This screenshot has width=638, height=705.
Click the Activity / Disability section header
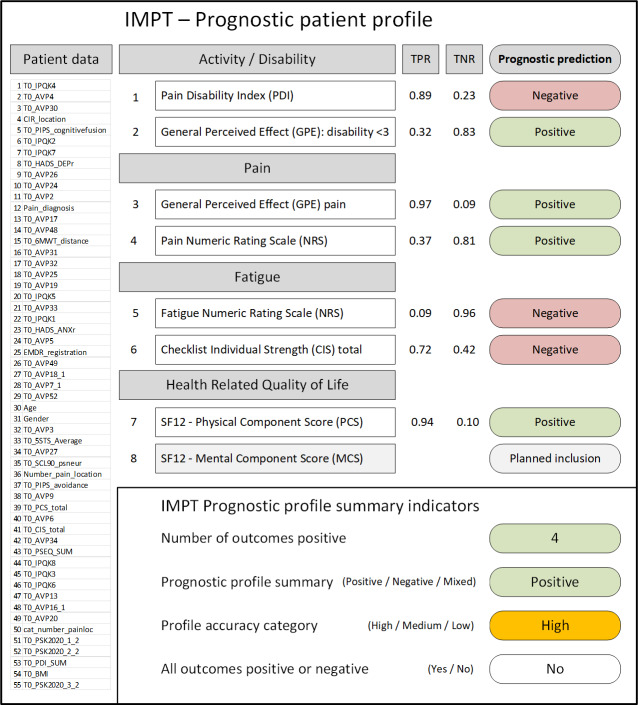[258, 59]
